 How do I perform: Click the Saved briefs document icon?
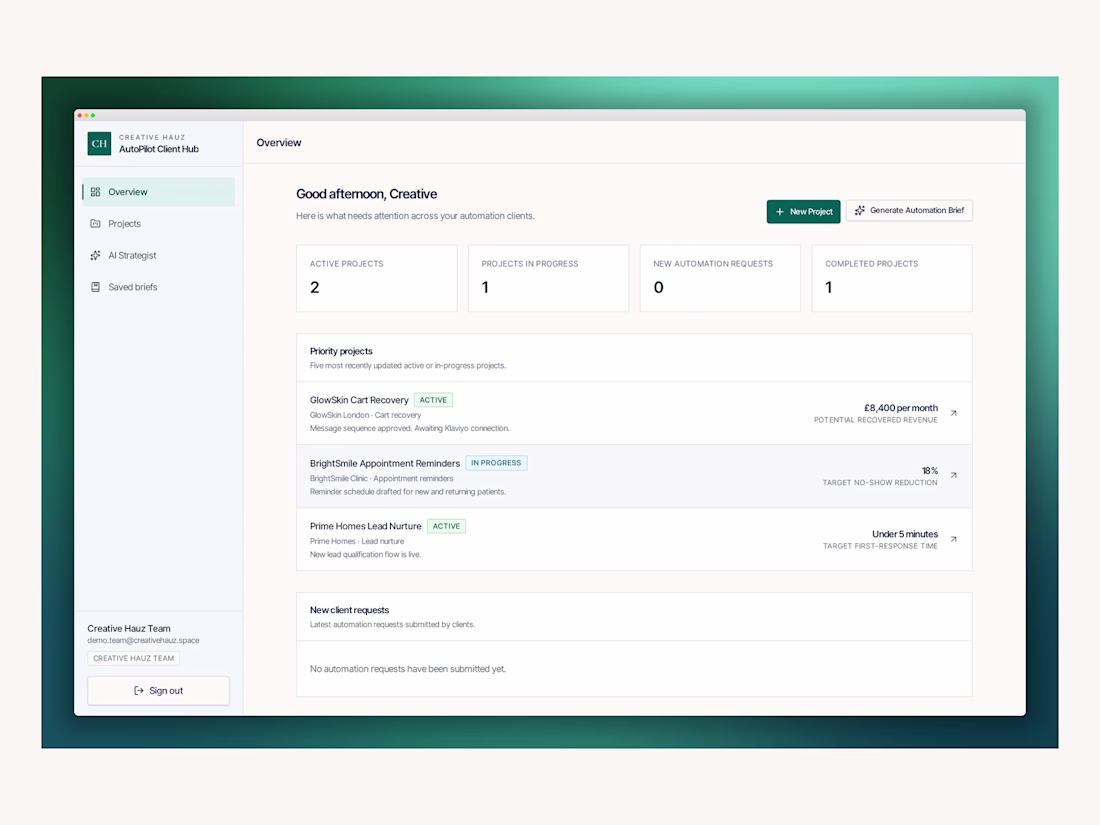(x=95, y=287)
